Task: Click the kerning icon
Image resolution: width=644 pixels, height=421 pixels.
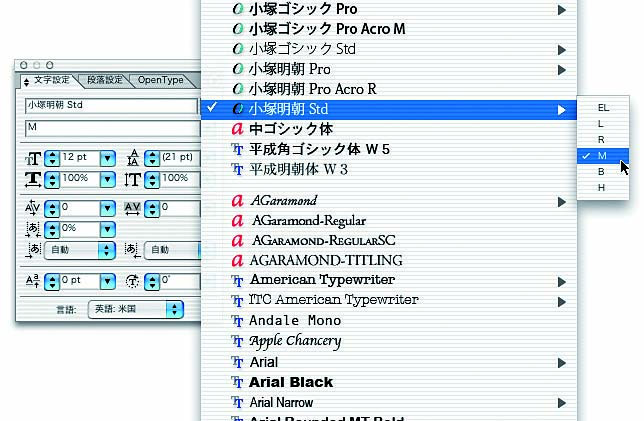Action: click(33, 208)
